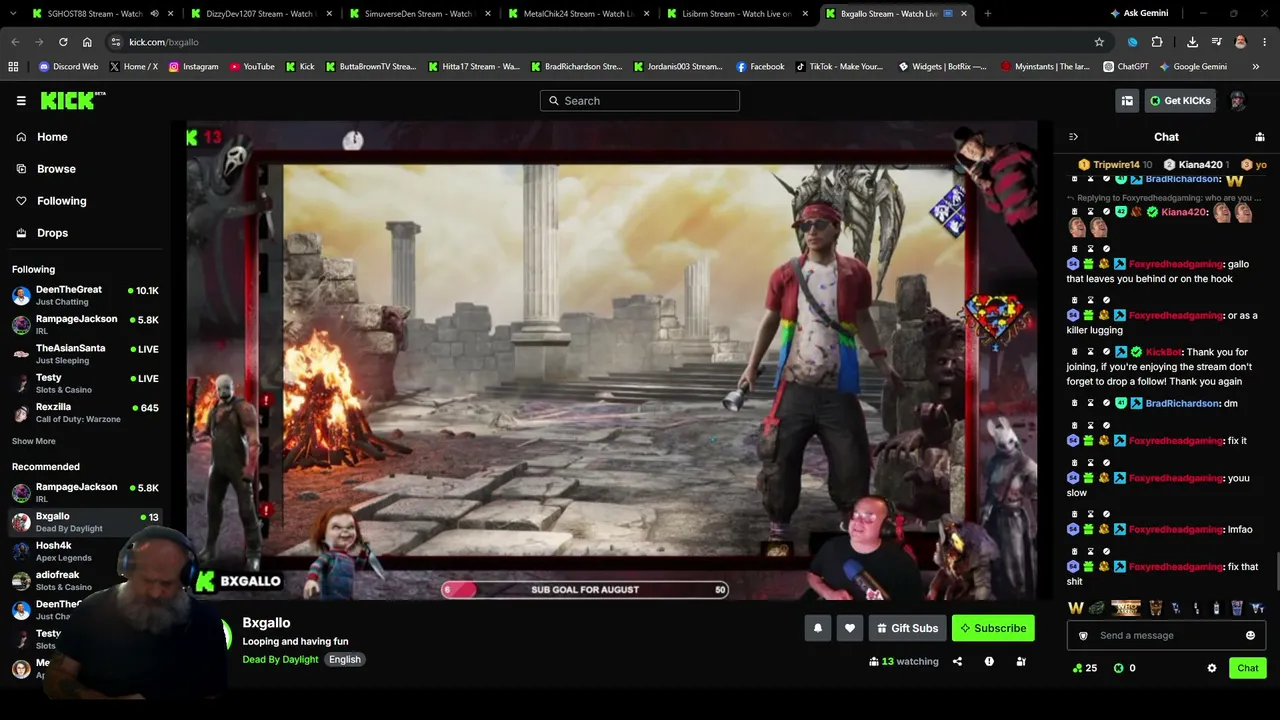
Task: Click the chat identity shield icon
Action: coord(1083,635)
